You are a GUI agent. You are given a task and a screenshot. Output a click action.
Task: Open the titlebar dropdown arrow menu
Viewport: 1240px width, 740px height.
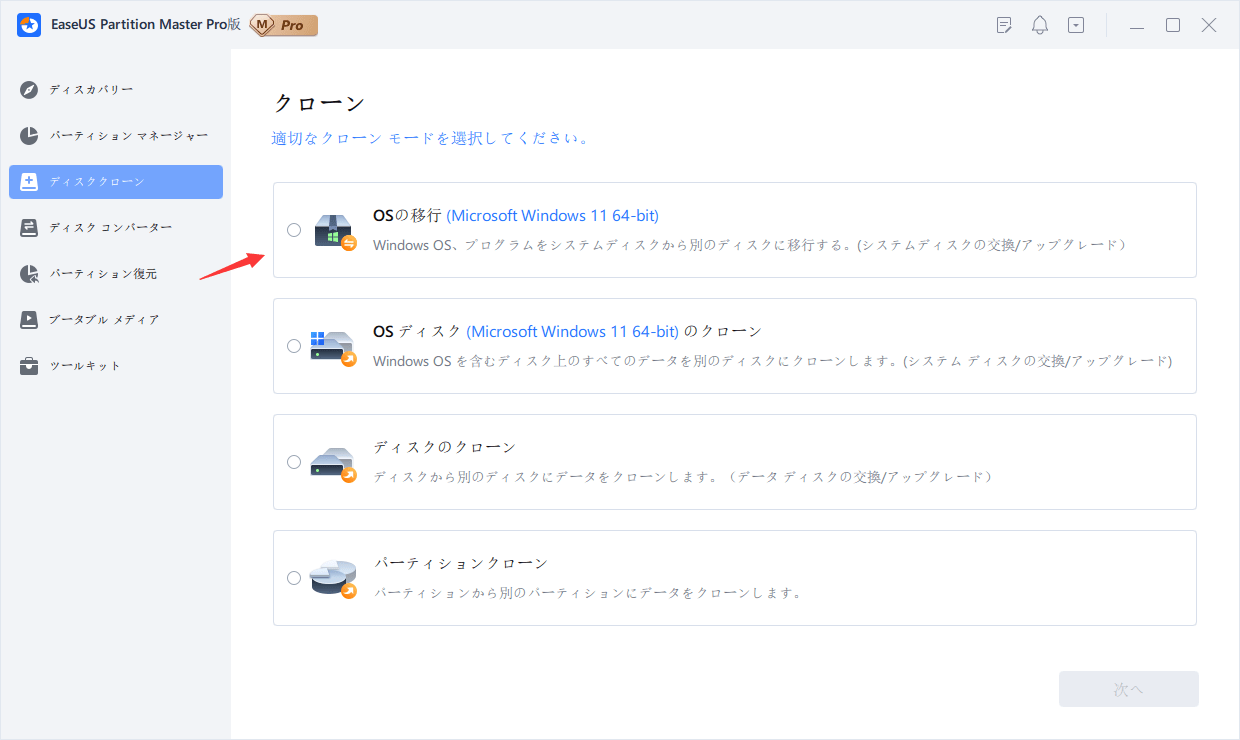click(x=1075, y=24)
